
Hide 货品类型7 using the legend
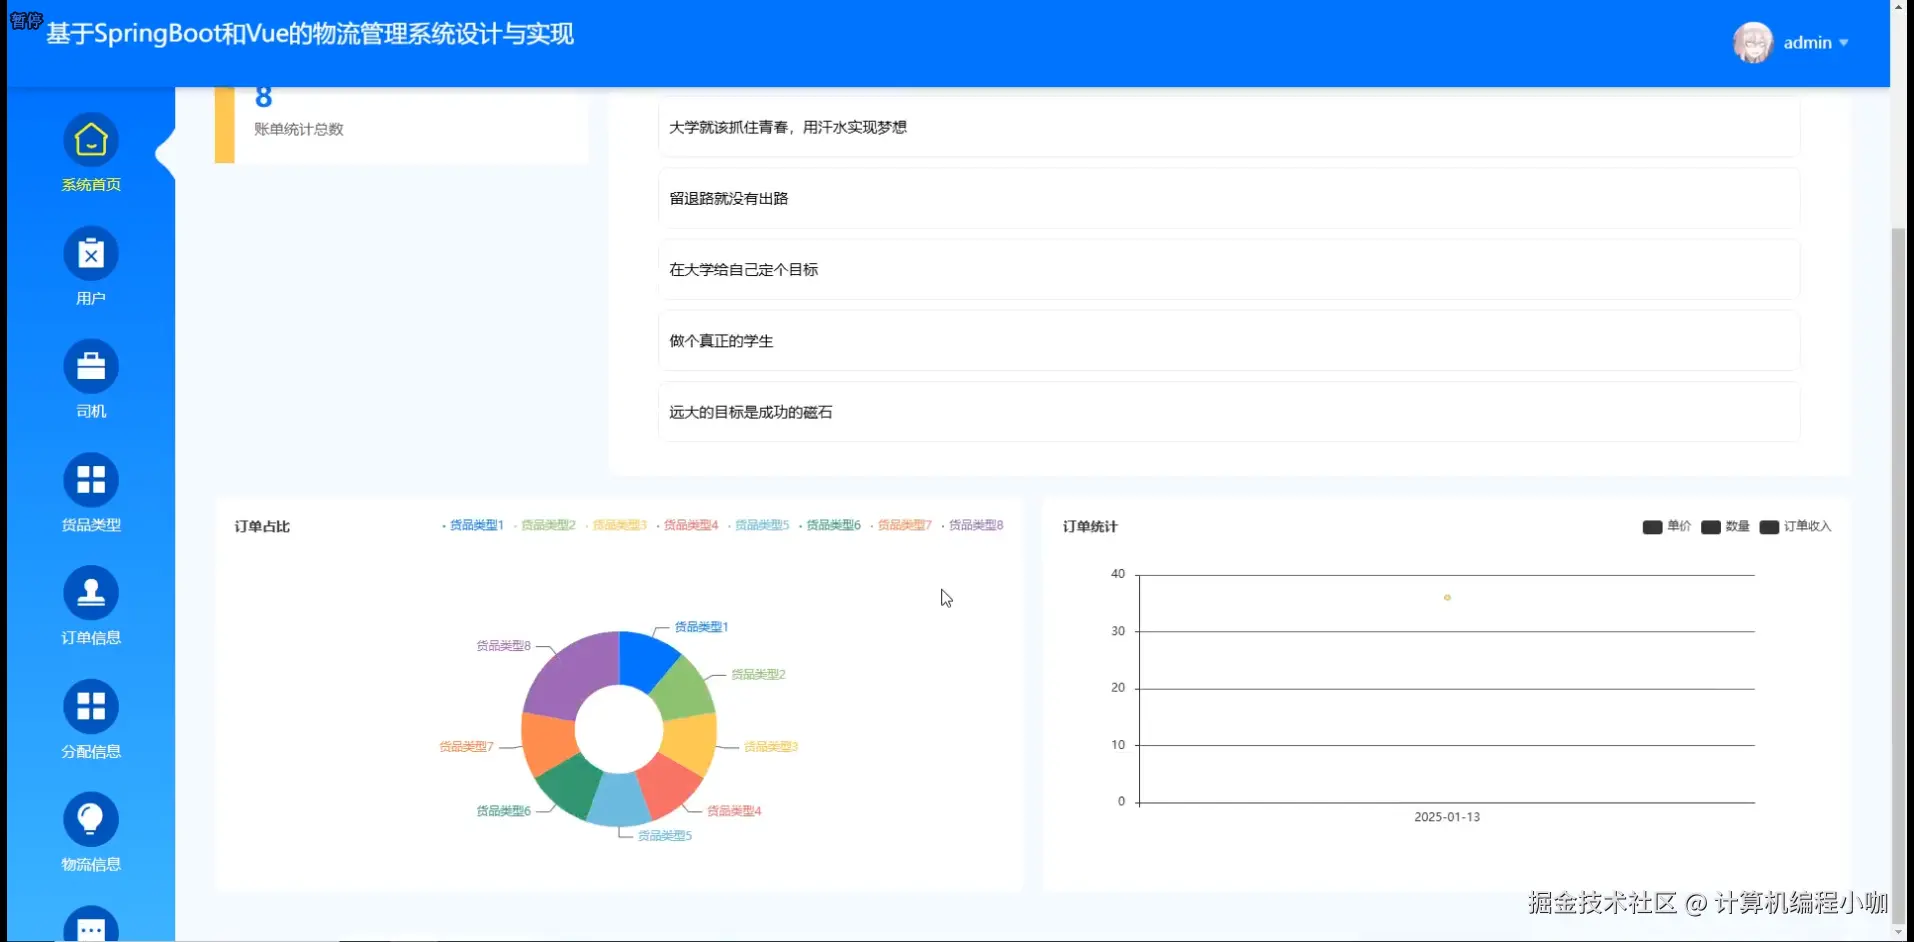(902, 525)
